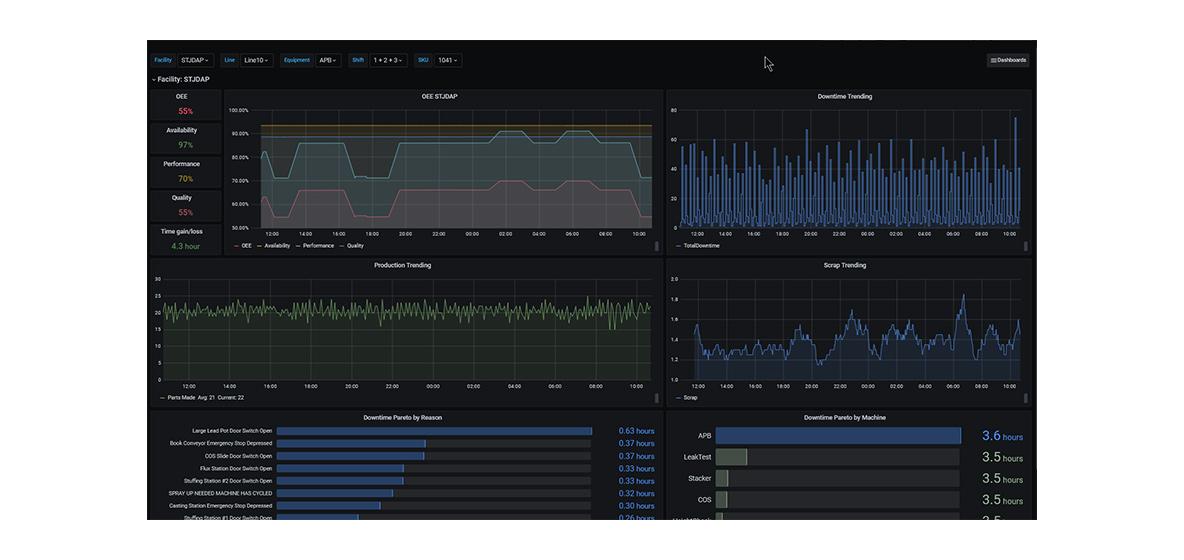Viewport: 1184px width, 560px height.
Task: Toggle the OEE series in legend
Action: [x=246, y=245]
